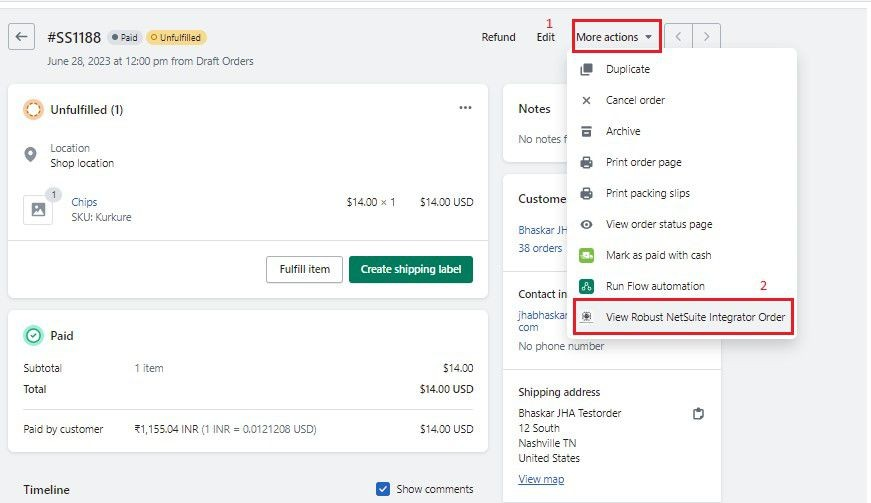Click the Robust NetSuite Integrator icon
The image size is (871, 503).
click(586, 317)
